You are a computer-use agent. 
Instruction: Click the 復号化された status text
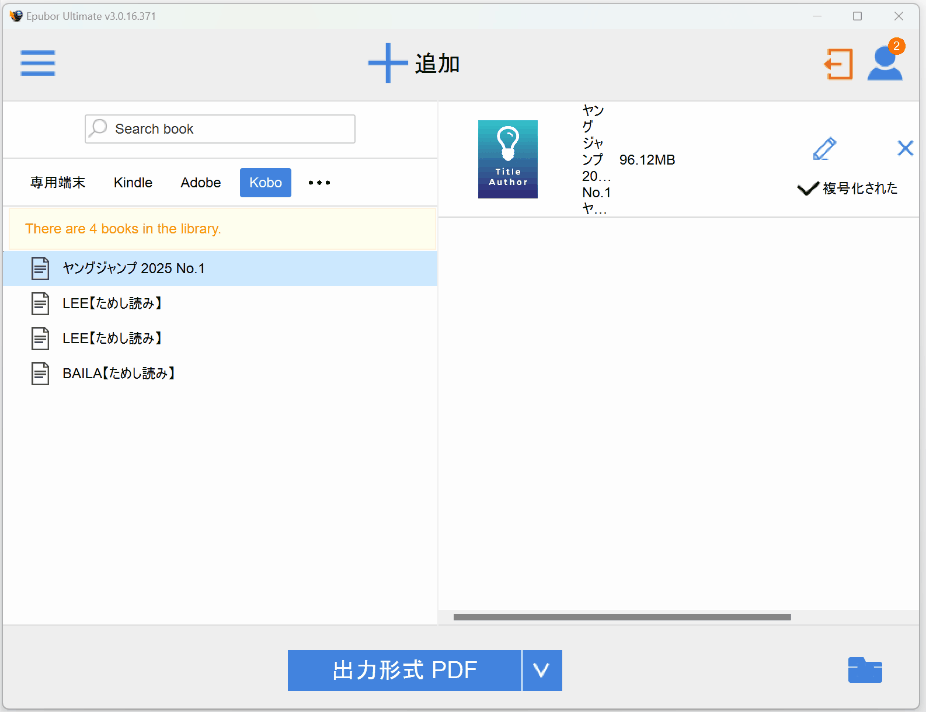click(x=860, y=188)
